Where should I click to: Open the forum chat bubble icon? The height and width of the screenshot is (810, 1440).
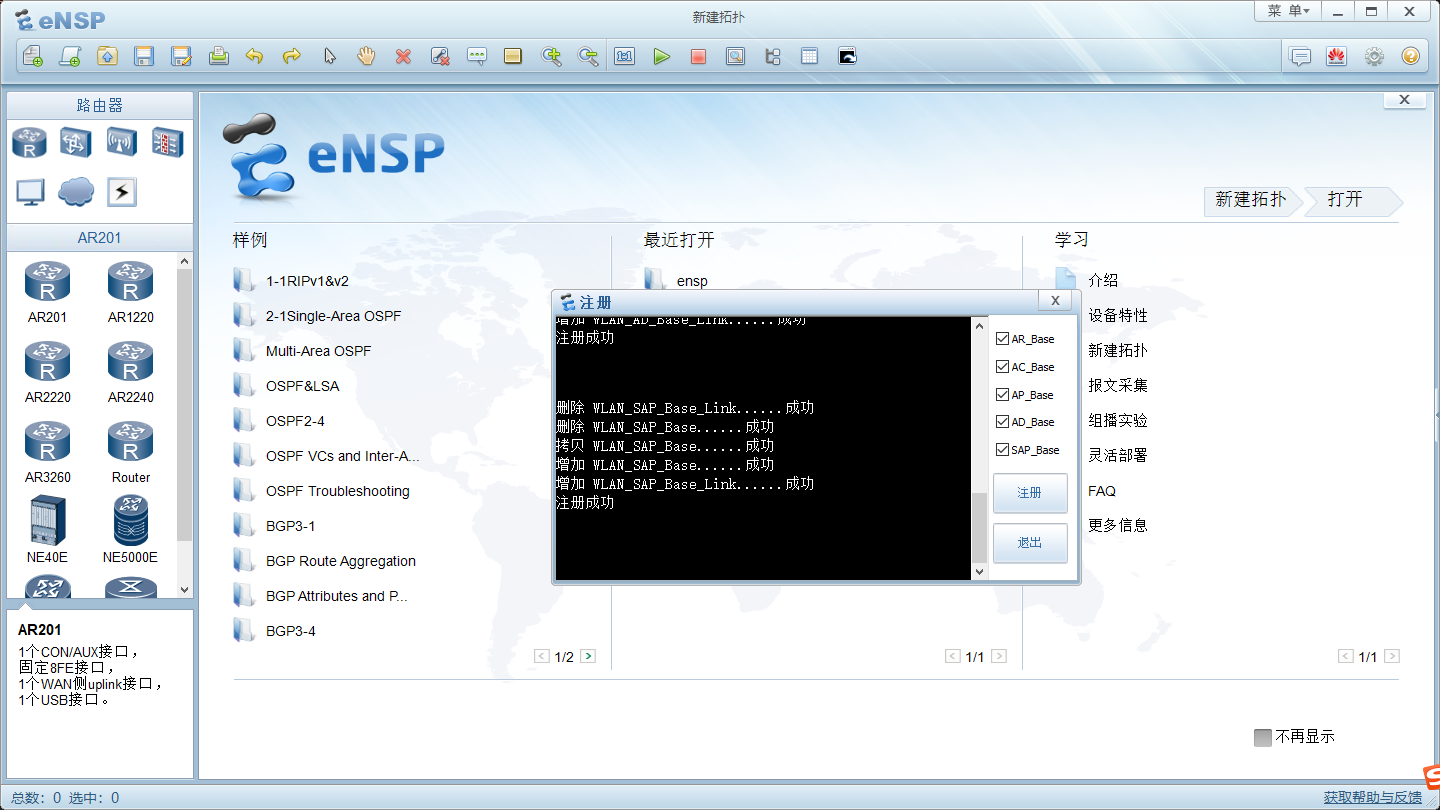pyautogui.click(x=1300, y=56)
